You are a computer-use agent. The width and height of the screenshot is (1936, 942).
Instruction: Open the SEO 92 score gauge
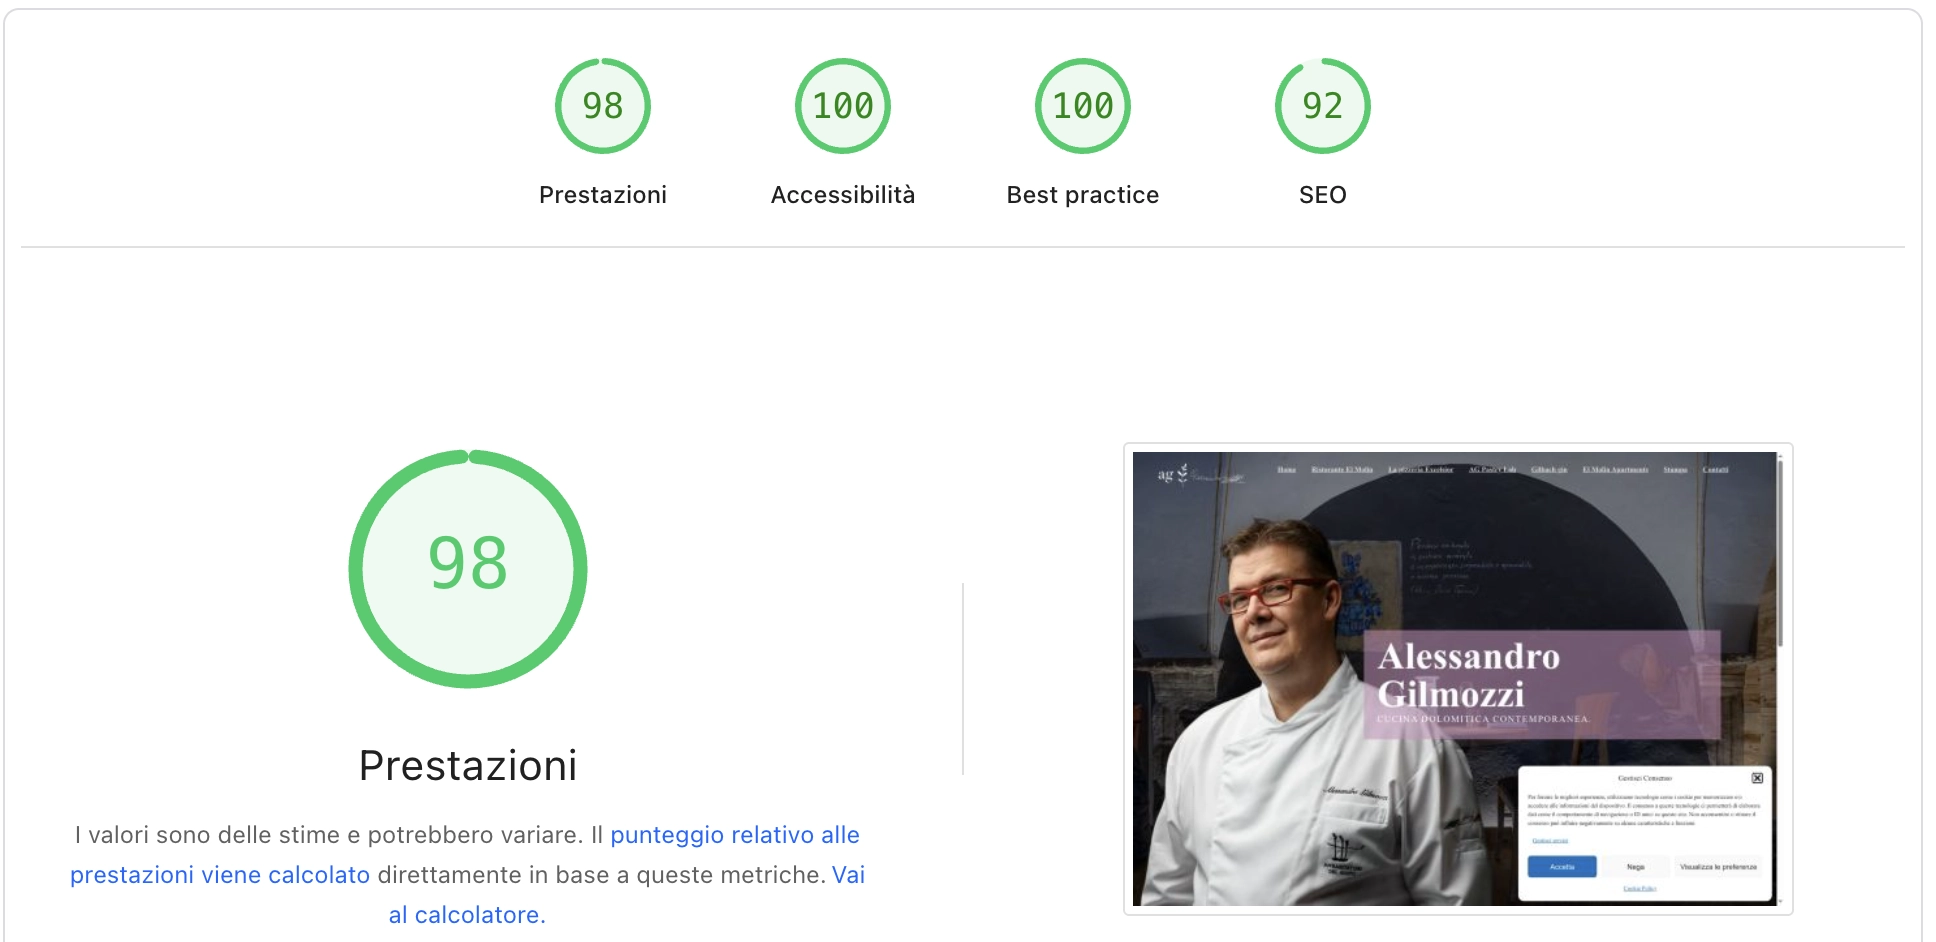[1322, 106]
